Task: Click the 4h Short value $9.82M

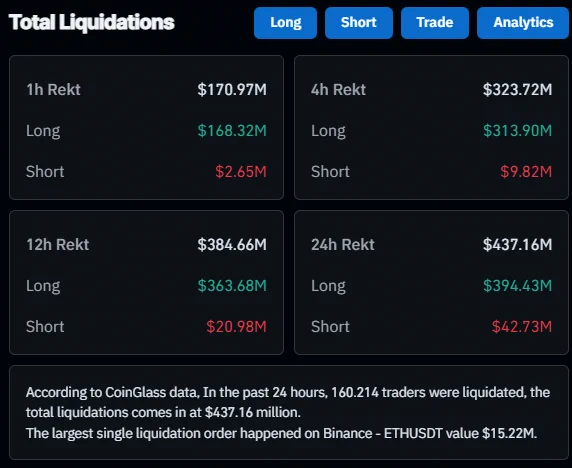Action: (526, 172)
